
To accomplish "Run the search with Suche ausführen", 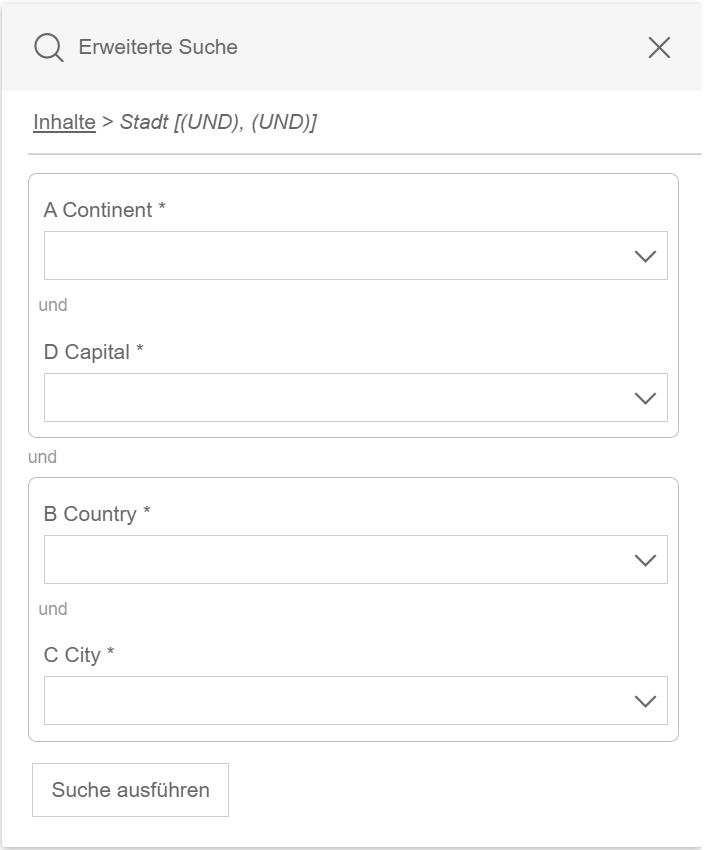I will point(131,789).
